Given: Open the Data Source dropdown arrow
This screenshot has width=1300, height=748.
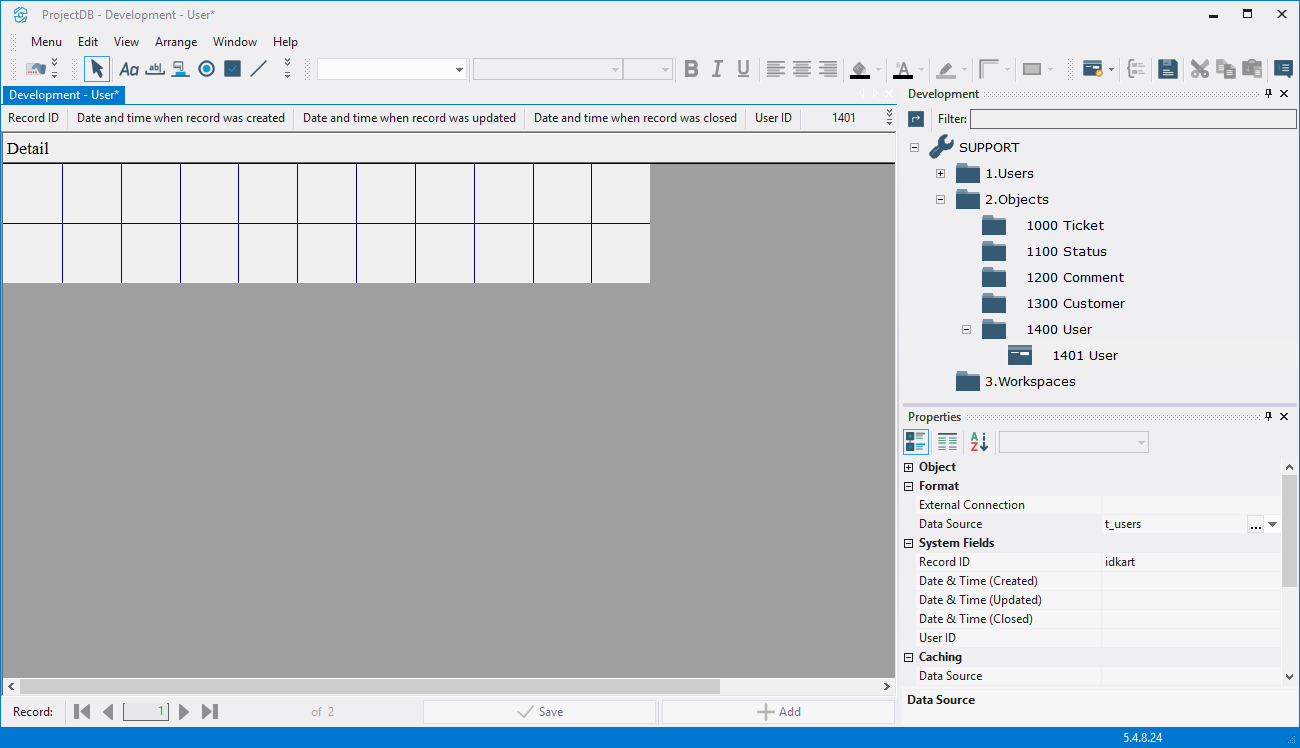Looking at the screenshot, I should [1273, 524].
